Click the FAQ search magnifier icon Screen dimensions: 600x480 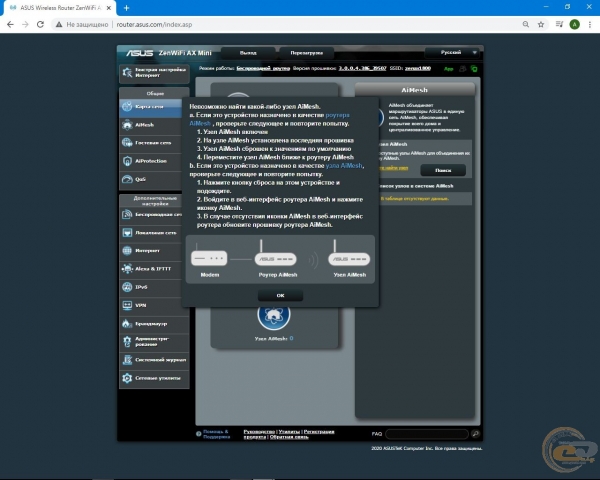pos(476,434)
